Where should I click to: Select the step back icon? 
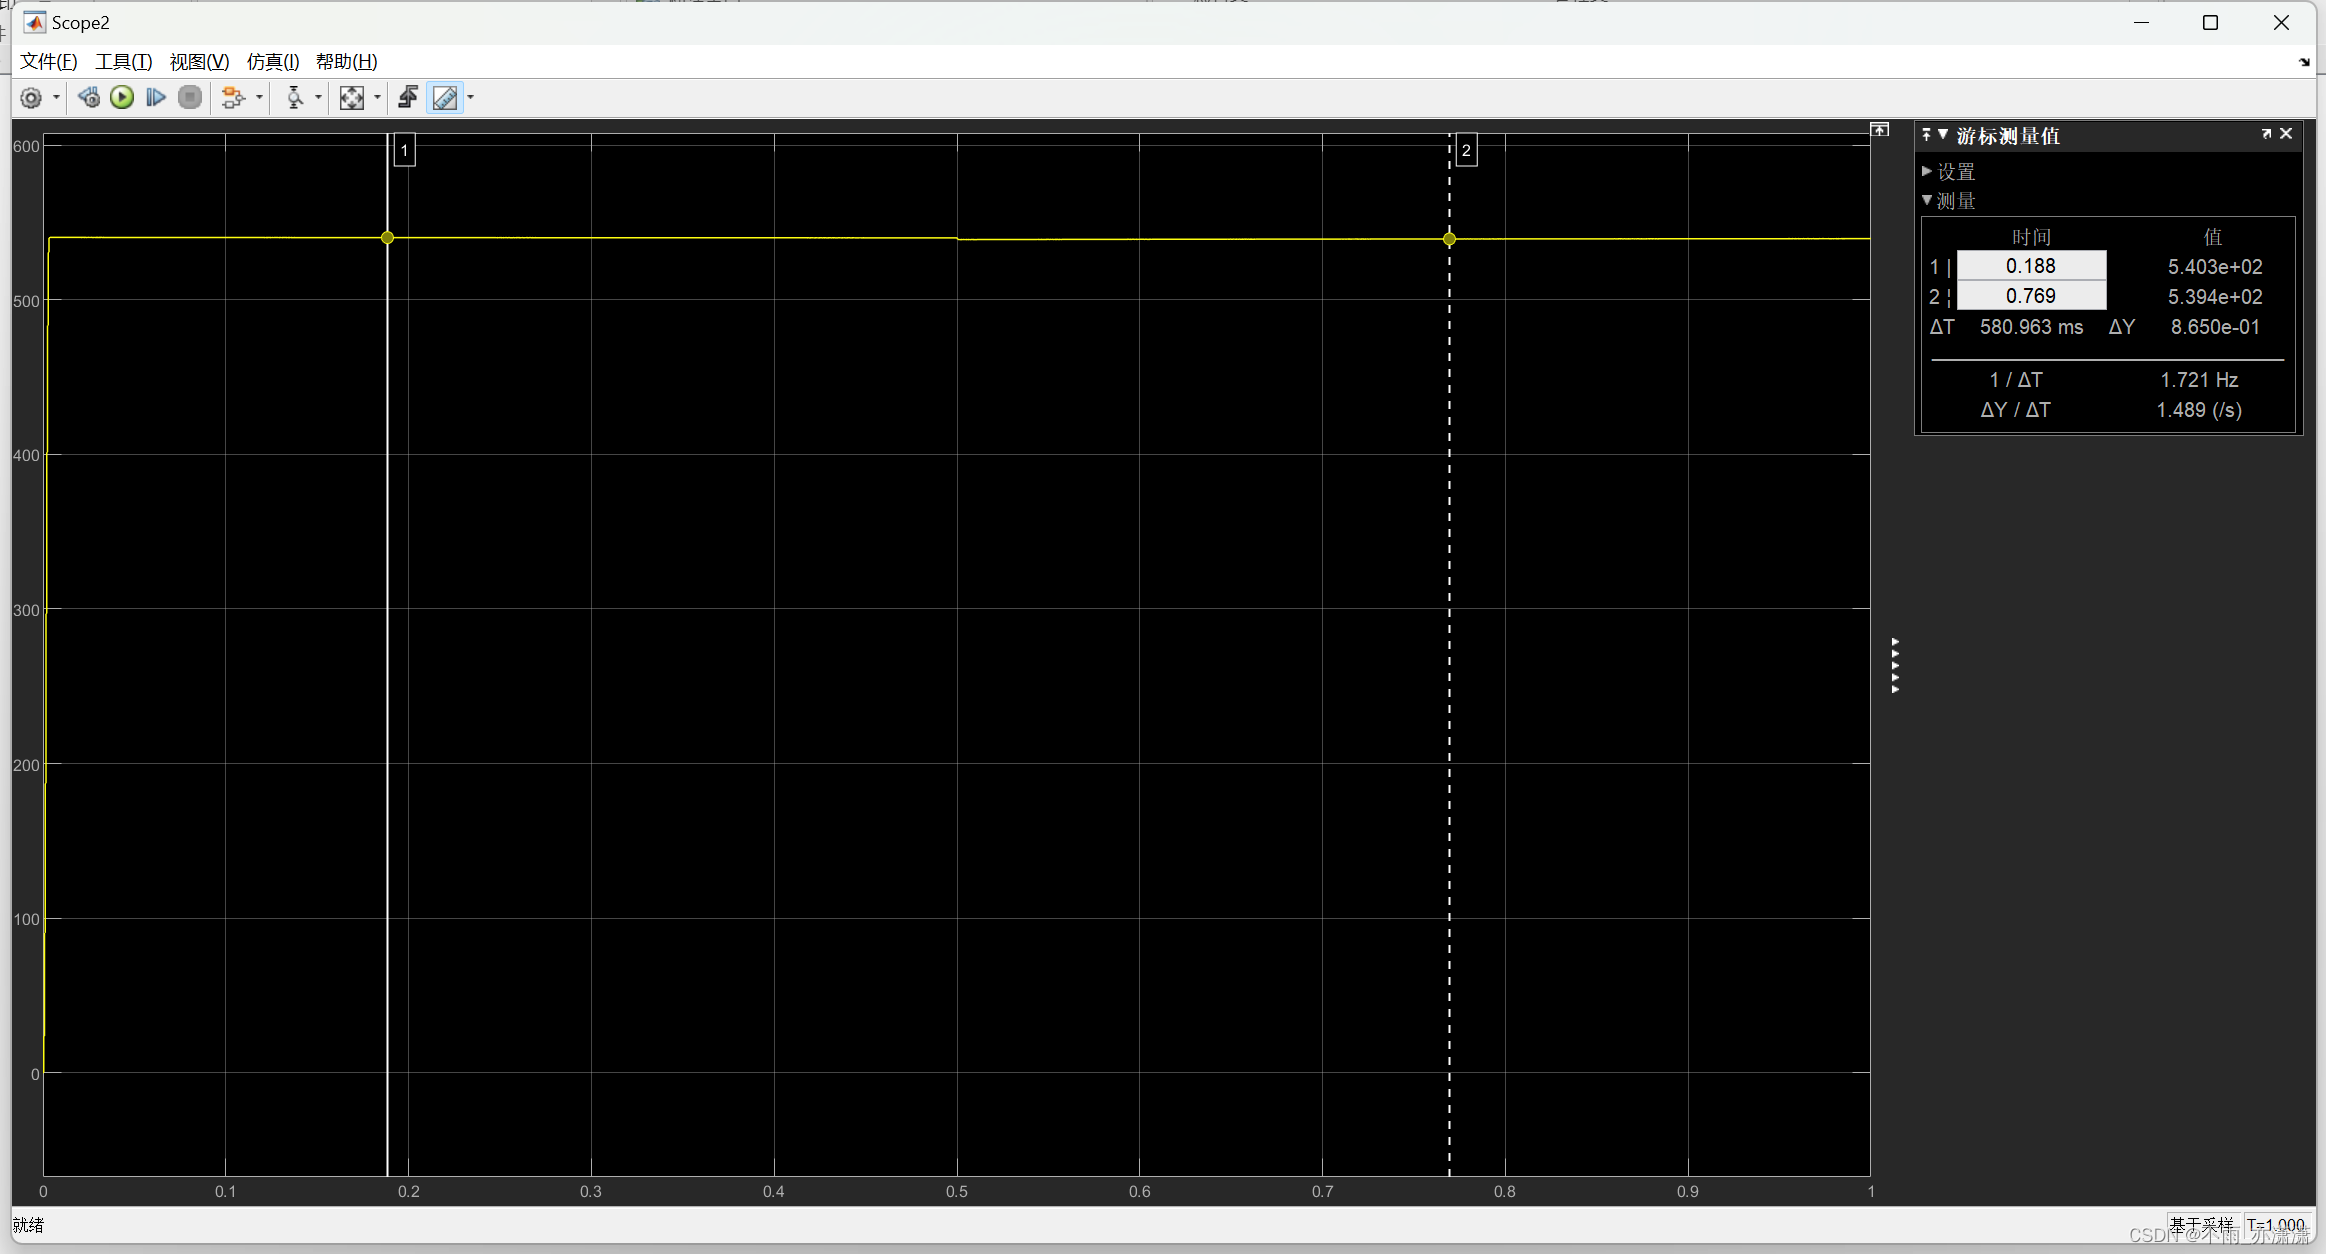88,97
